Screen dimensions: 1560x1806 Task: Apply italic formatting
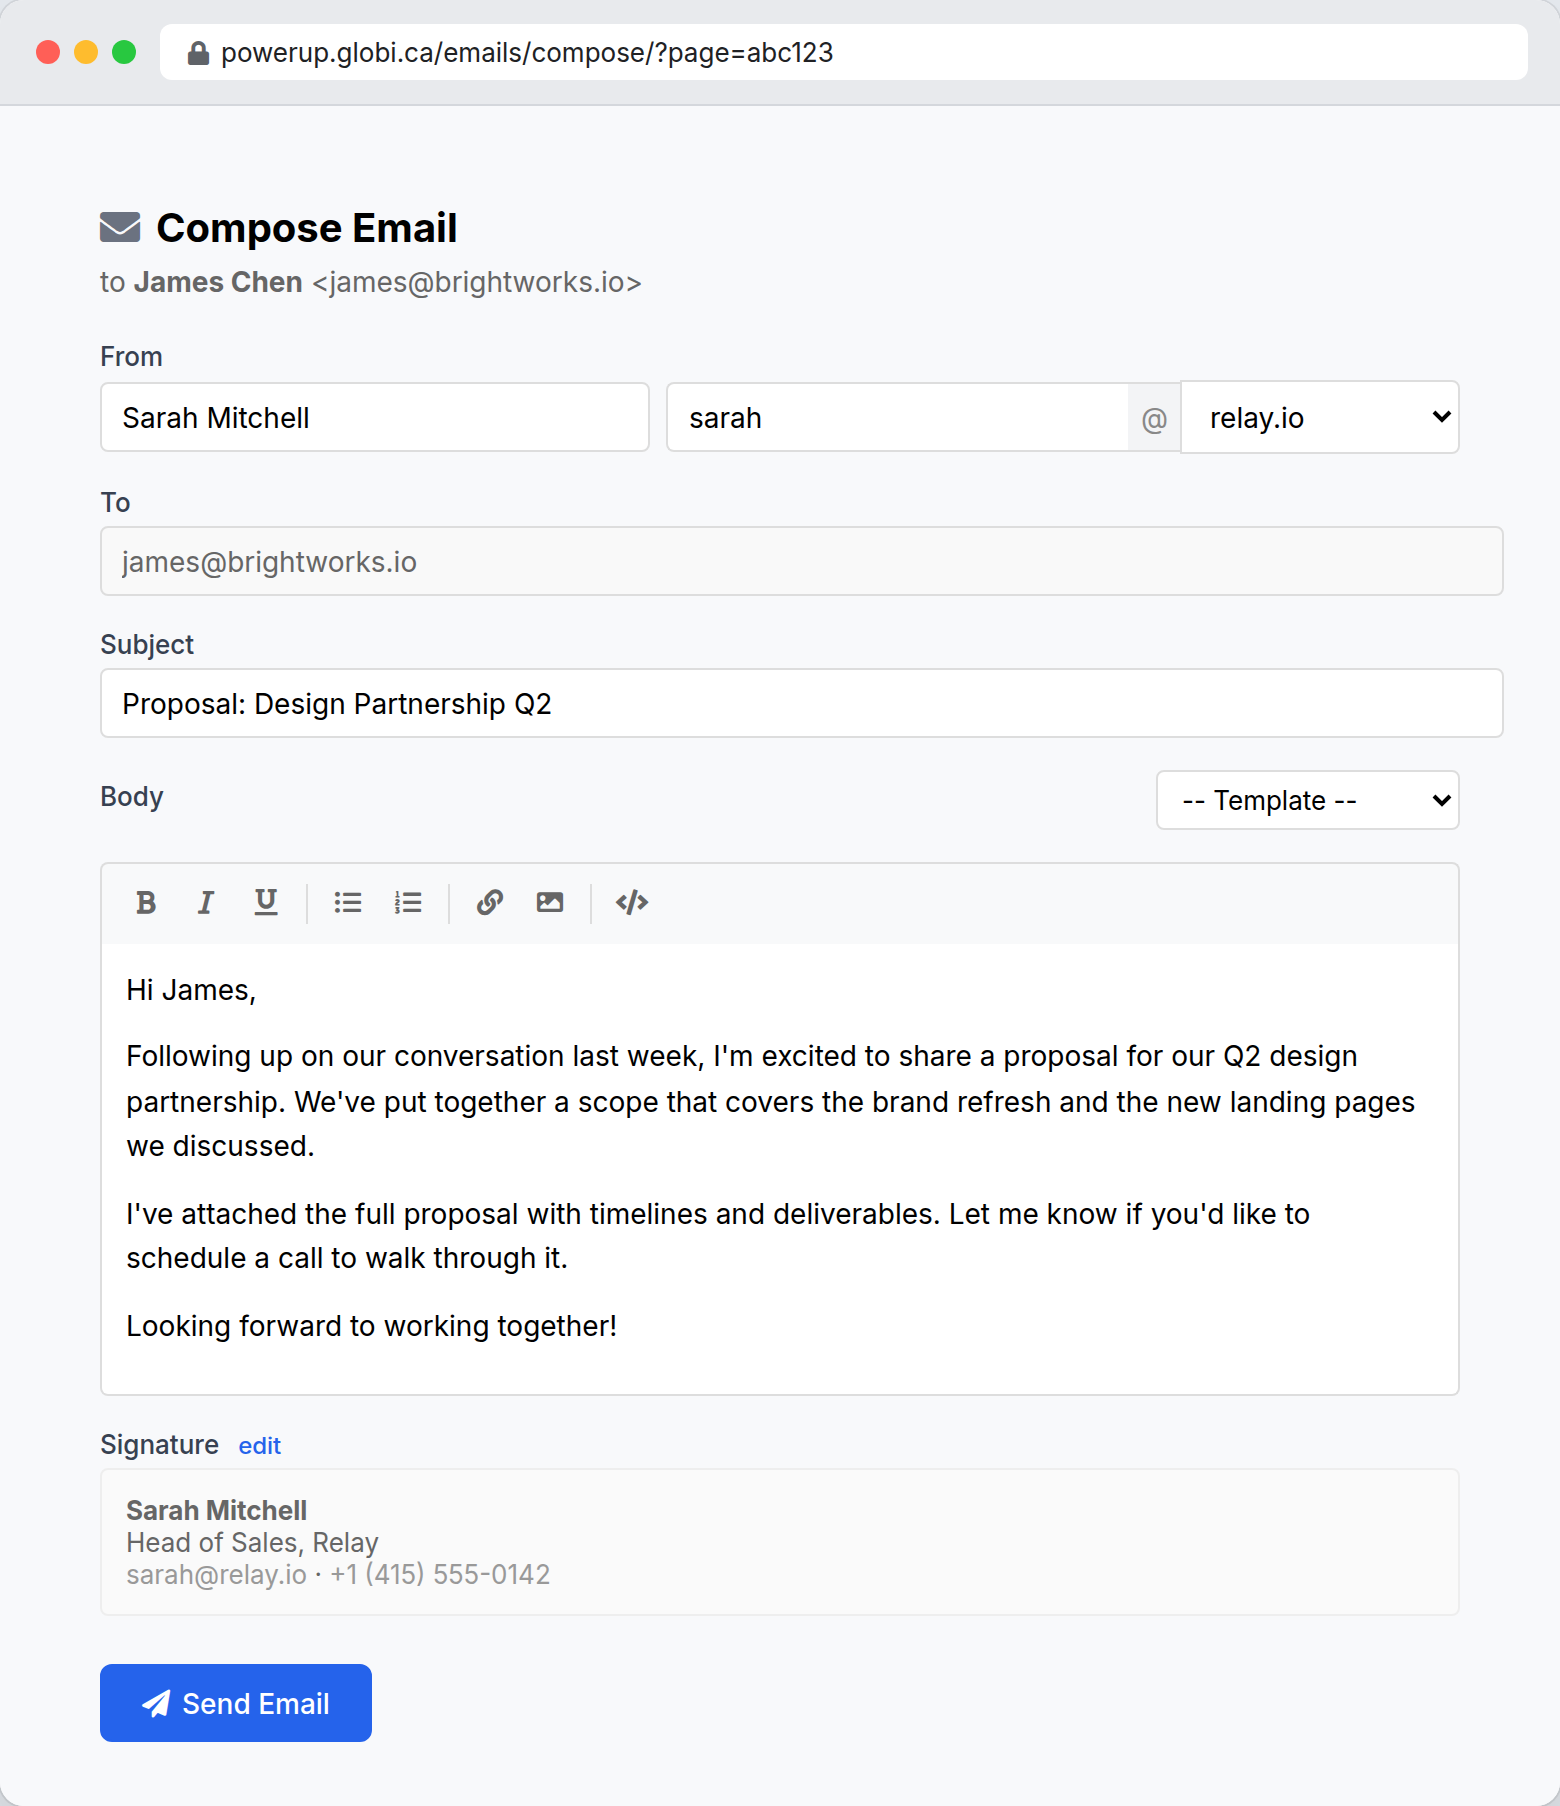[205, 903]
